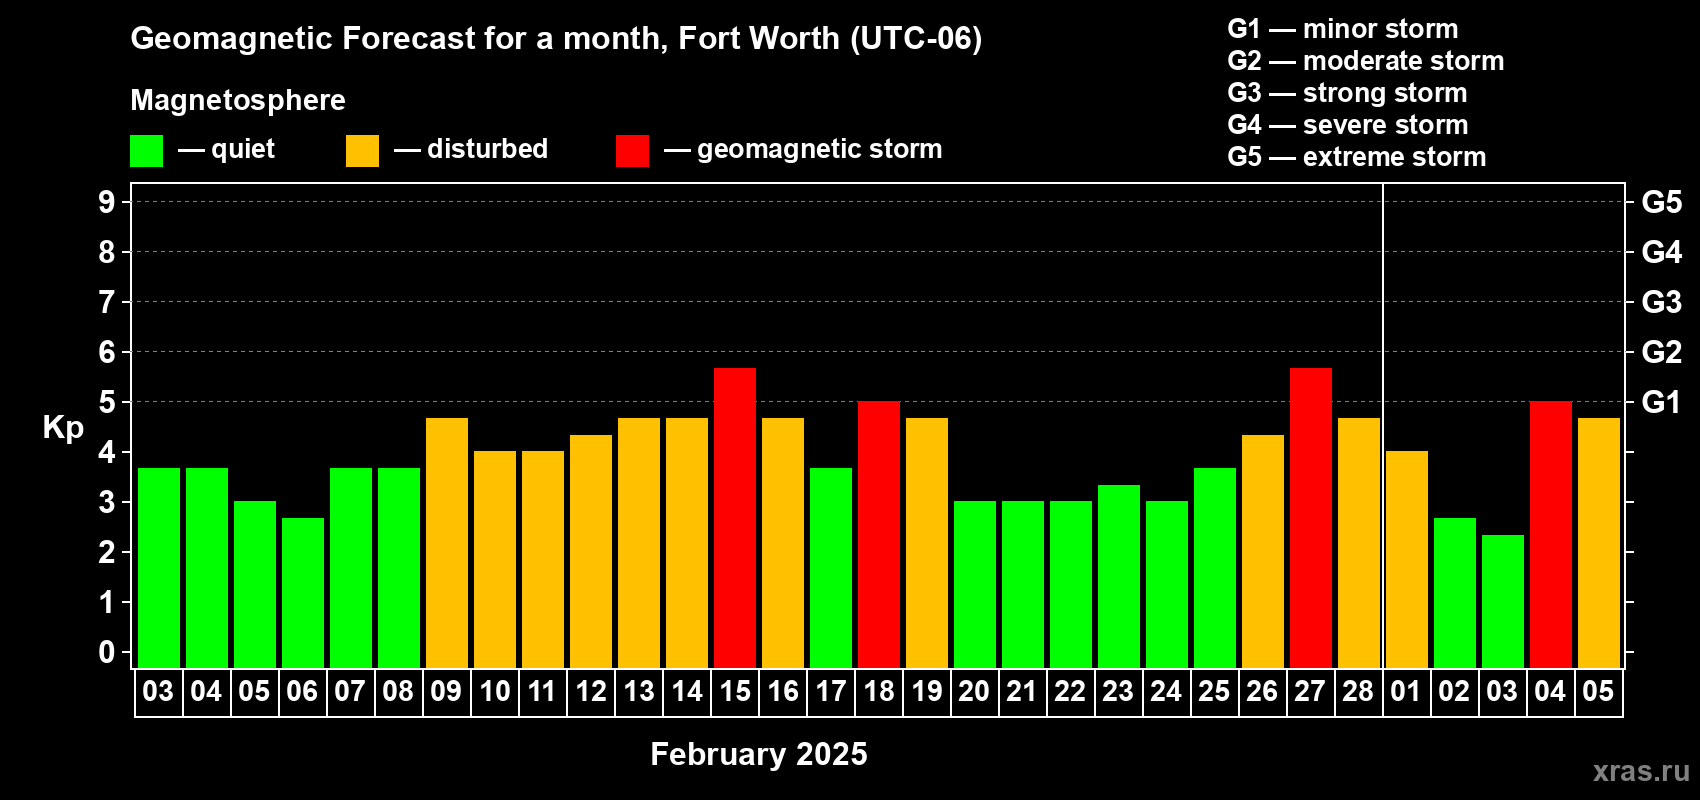Click the 'February 2025' month label

tap(759, 754)
